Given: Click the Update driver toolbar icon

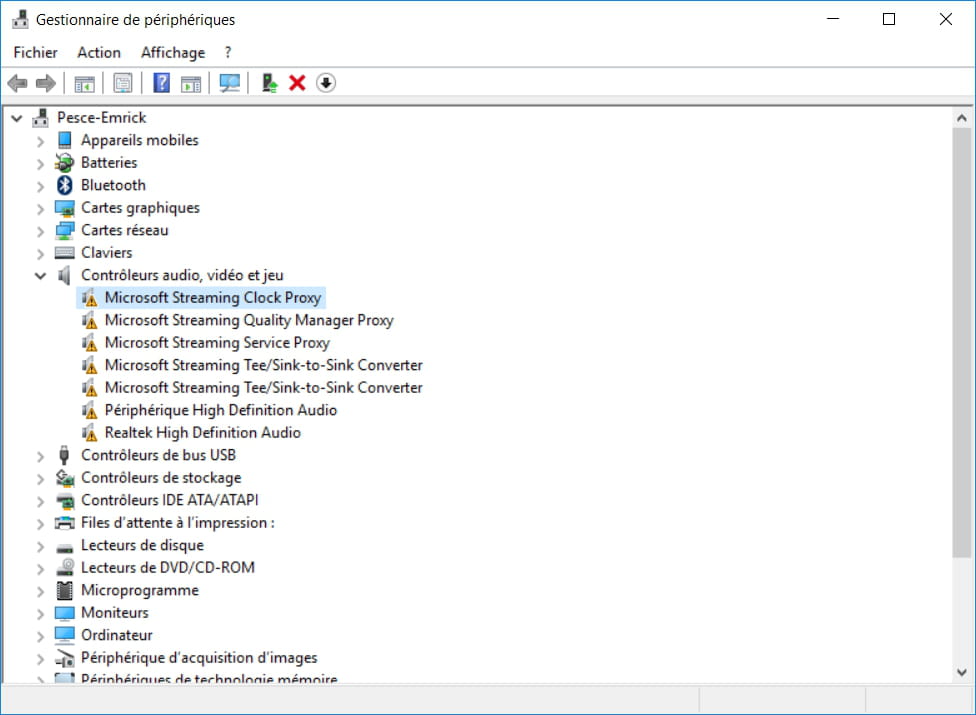Looking at the screenshot, I should [x=269, y=83].
